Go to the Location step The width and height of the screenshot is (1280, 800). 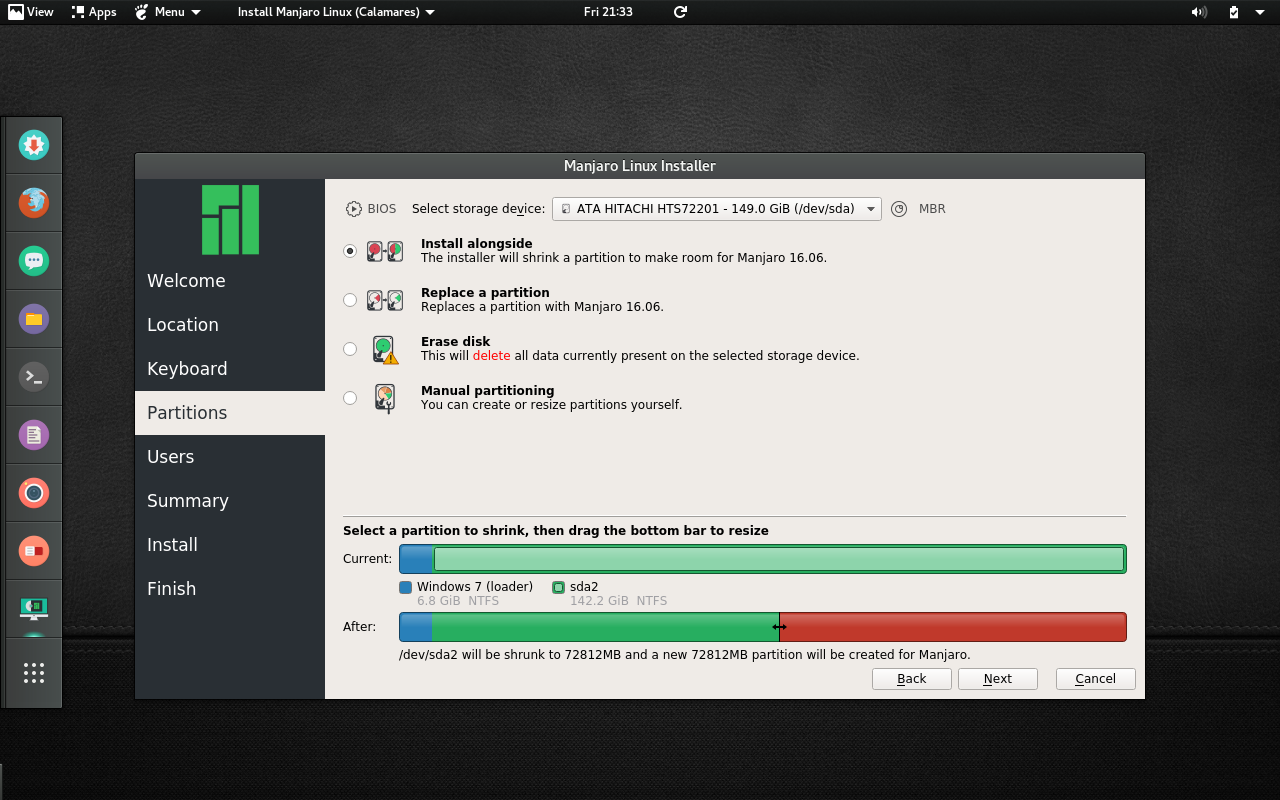pos(230,325)
